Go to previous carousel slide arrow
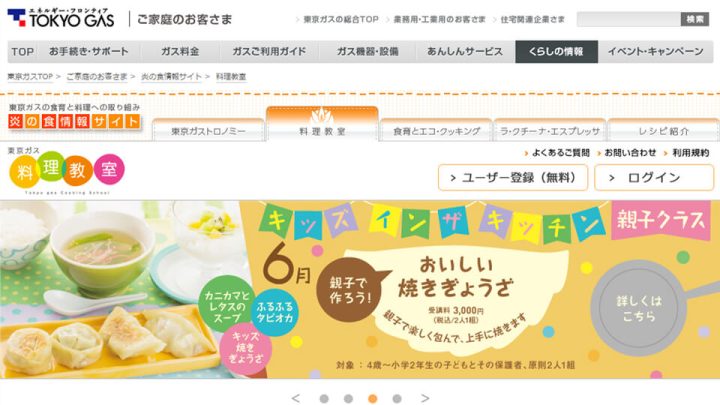Screen dimensions: 720x405 point(296,398)
